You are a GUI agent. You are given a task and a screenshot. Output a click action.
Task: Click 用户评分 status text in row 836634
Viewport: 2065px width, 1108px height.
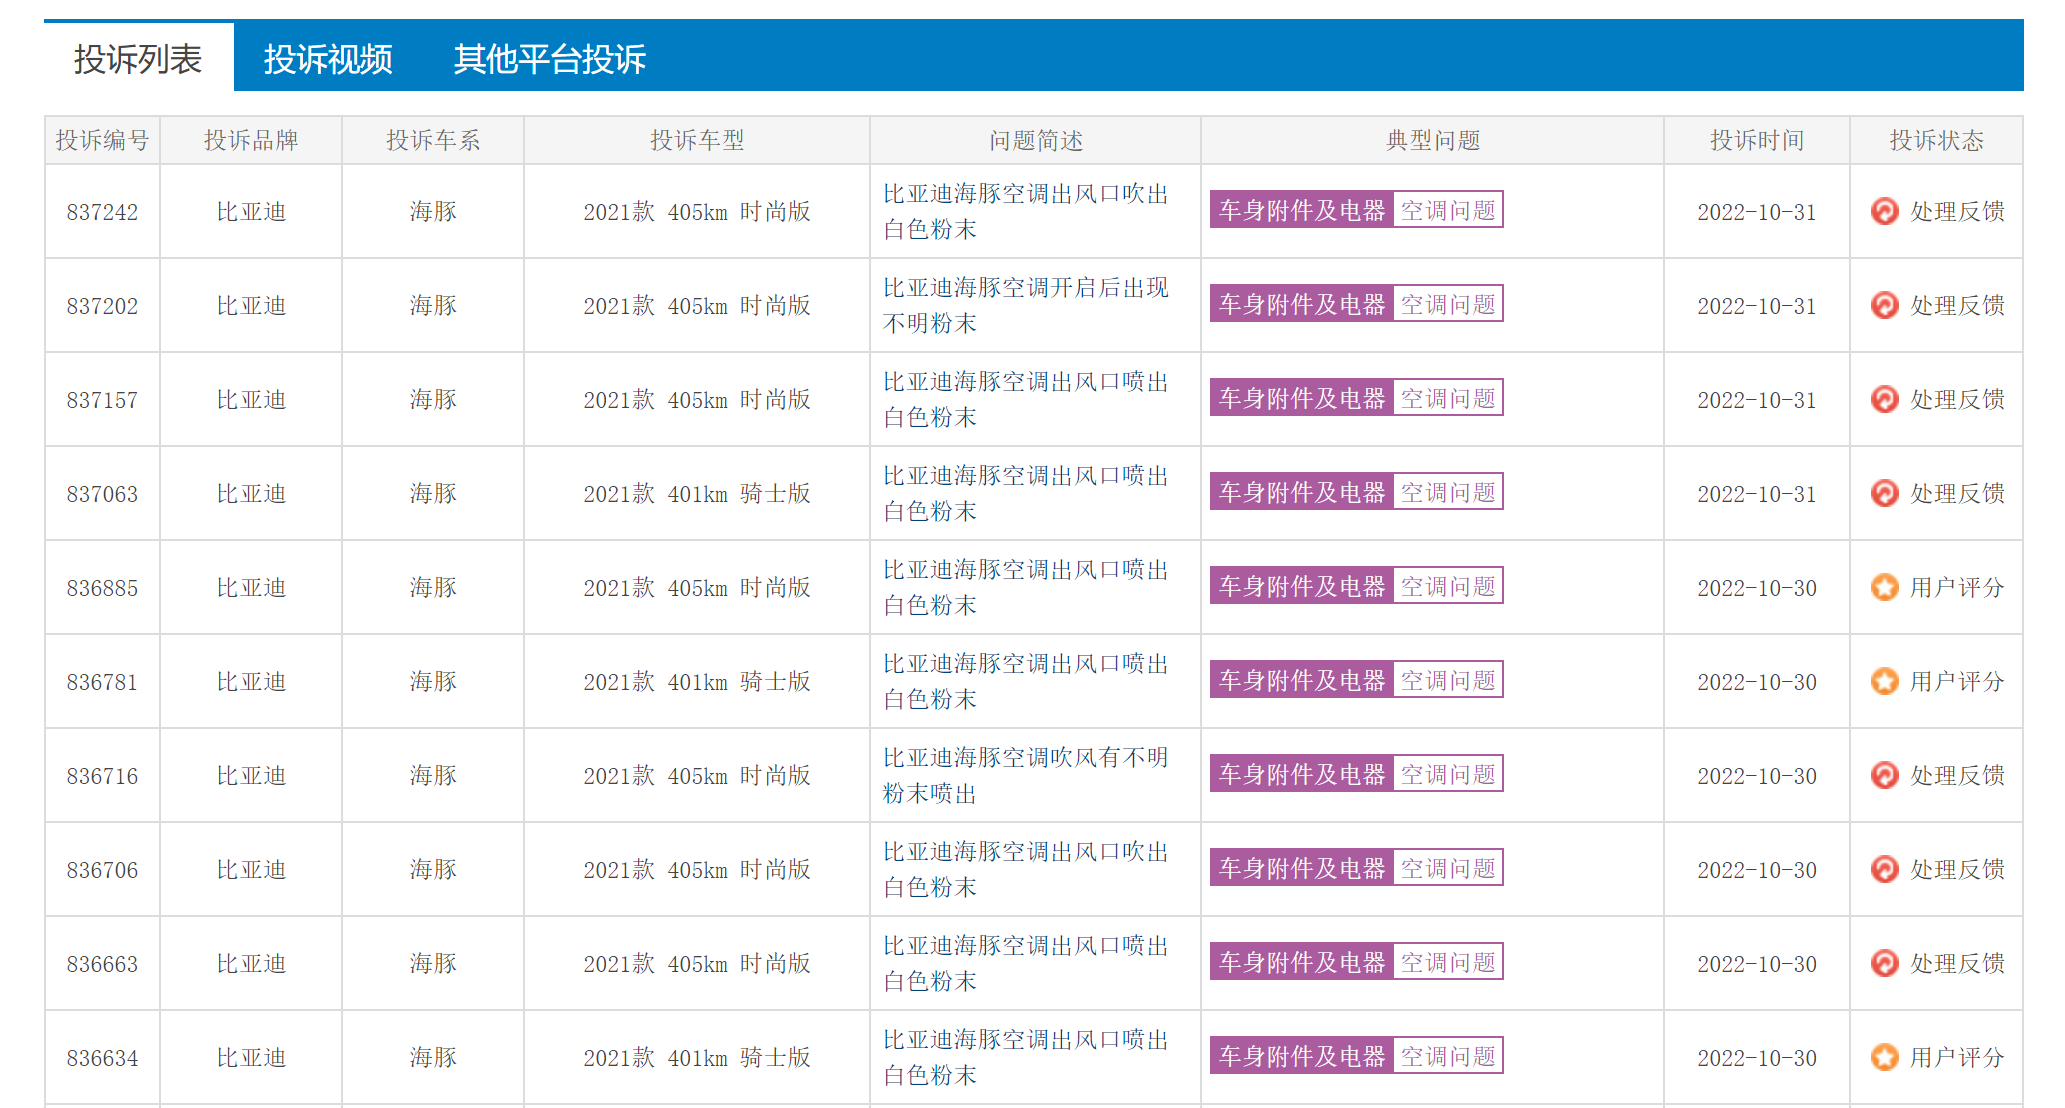[x=1957, y=1057]
